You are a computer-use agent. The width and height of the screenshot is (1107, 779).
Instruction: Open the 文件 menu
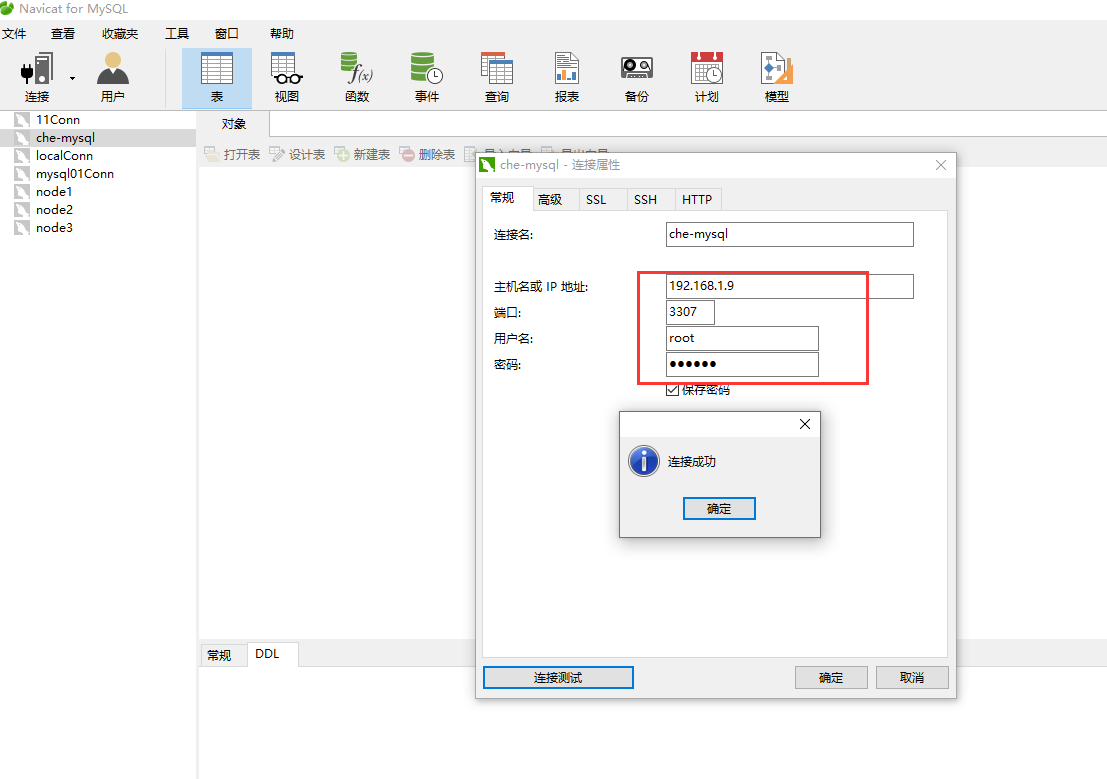[14, 33]
